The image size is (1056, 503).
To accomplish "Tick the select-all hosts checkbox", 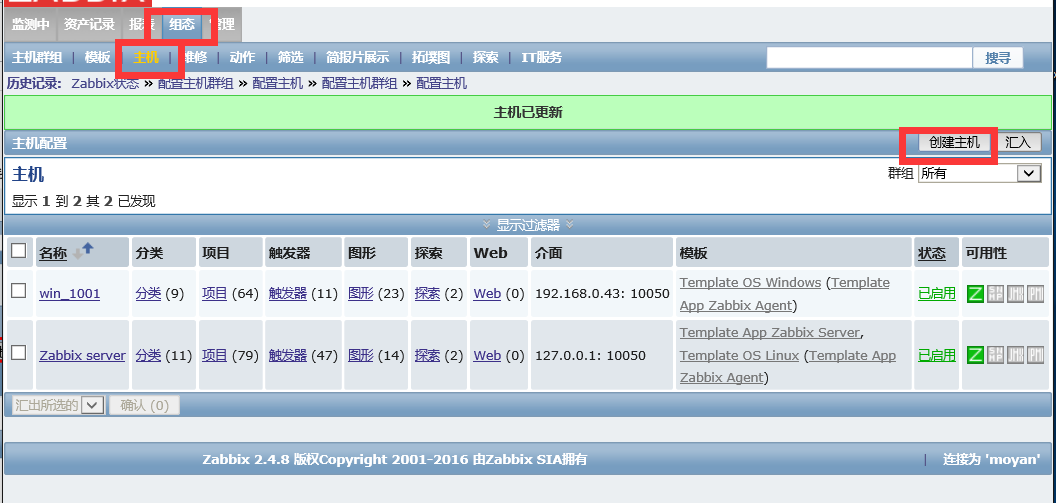I will point(19,251).
